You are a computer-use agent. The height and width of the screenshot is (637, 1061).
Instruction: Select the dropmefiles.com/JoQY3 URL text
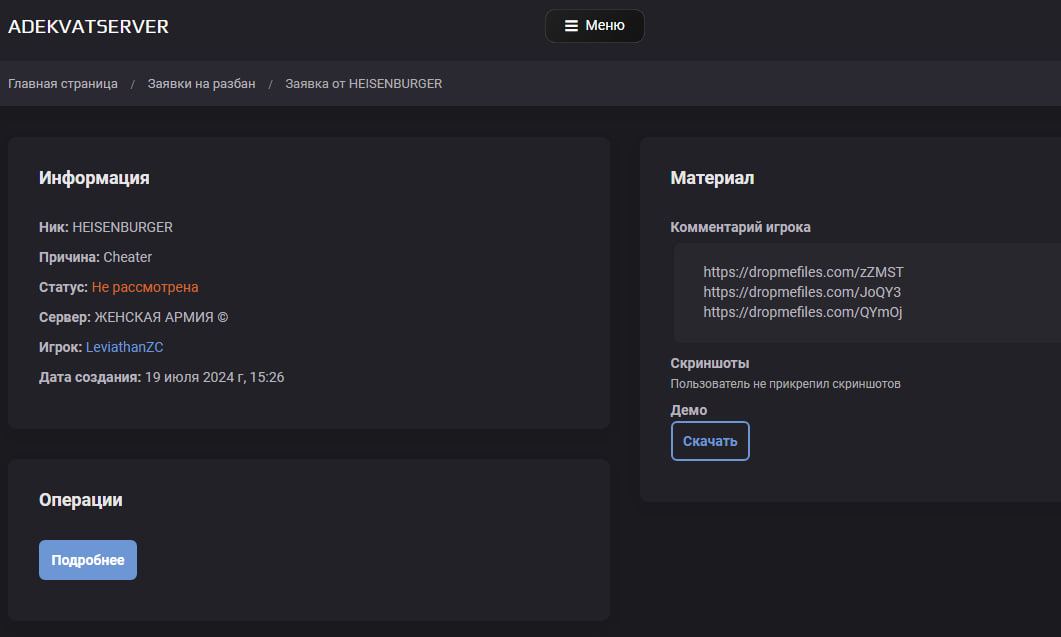coord(802,292)
